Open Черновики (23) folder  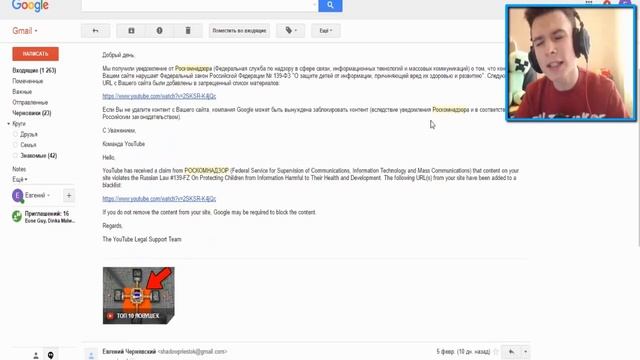pyautogui.click(x=32, y=113)
